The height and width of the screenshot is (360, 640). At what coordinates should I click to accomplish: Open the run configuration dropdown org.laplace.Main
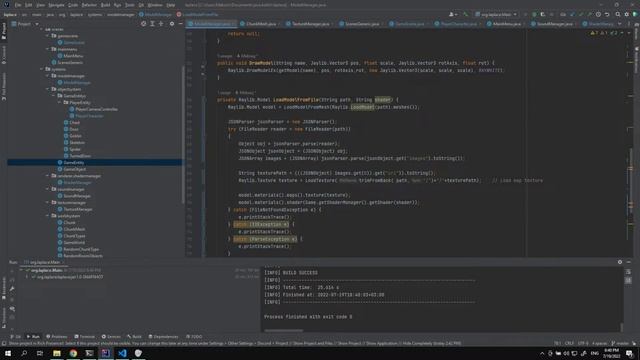tap(496, 14)
